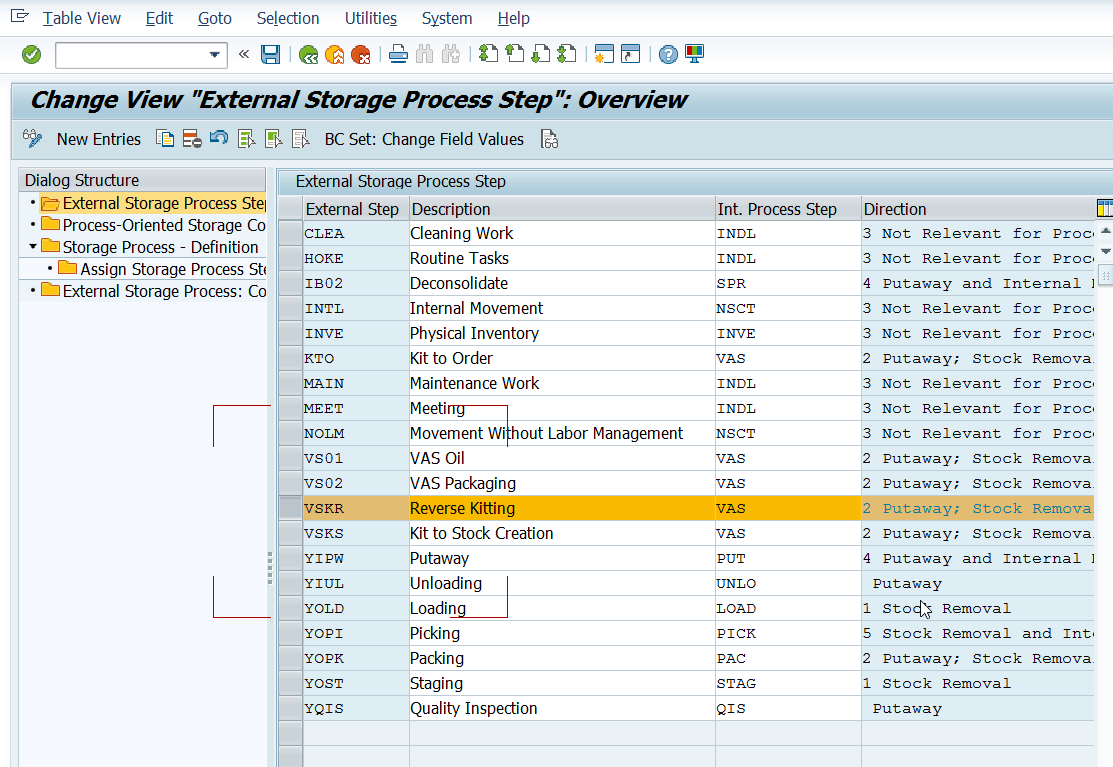Click the 'Deconsolidate' description cell
The height and width of the screenshot is (767, 1113).
tap(562, 283)
